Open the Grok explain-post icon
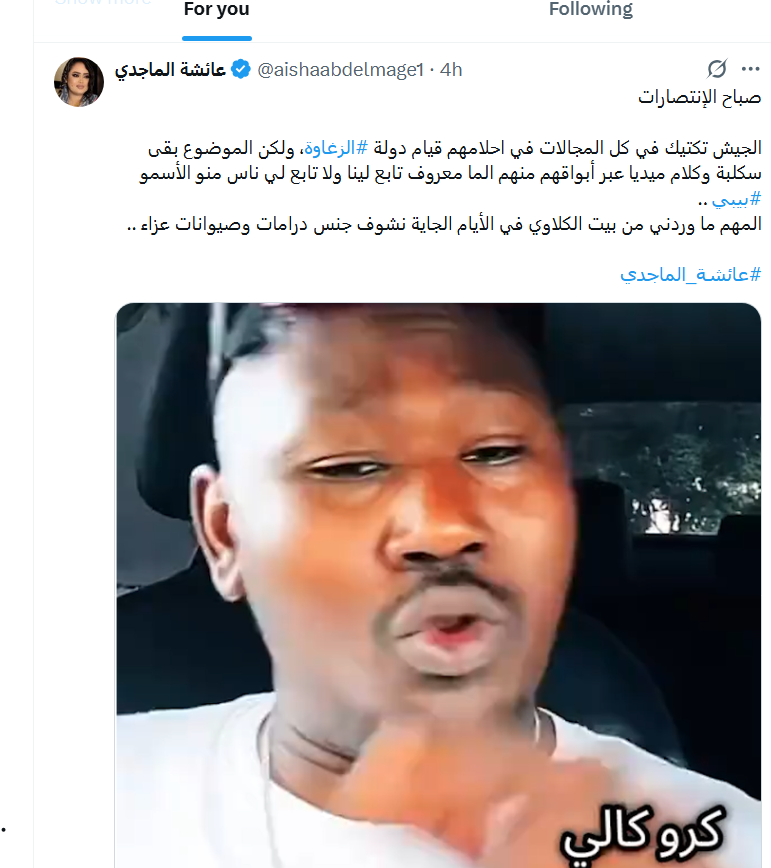The width and height of the screenshot is (771, 868). coord(717,69)
